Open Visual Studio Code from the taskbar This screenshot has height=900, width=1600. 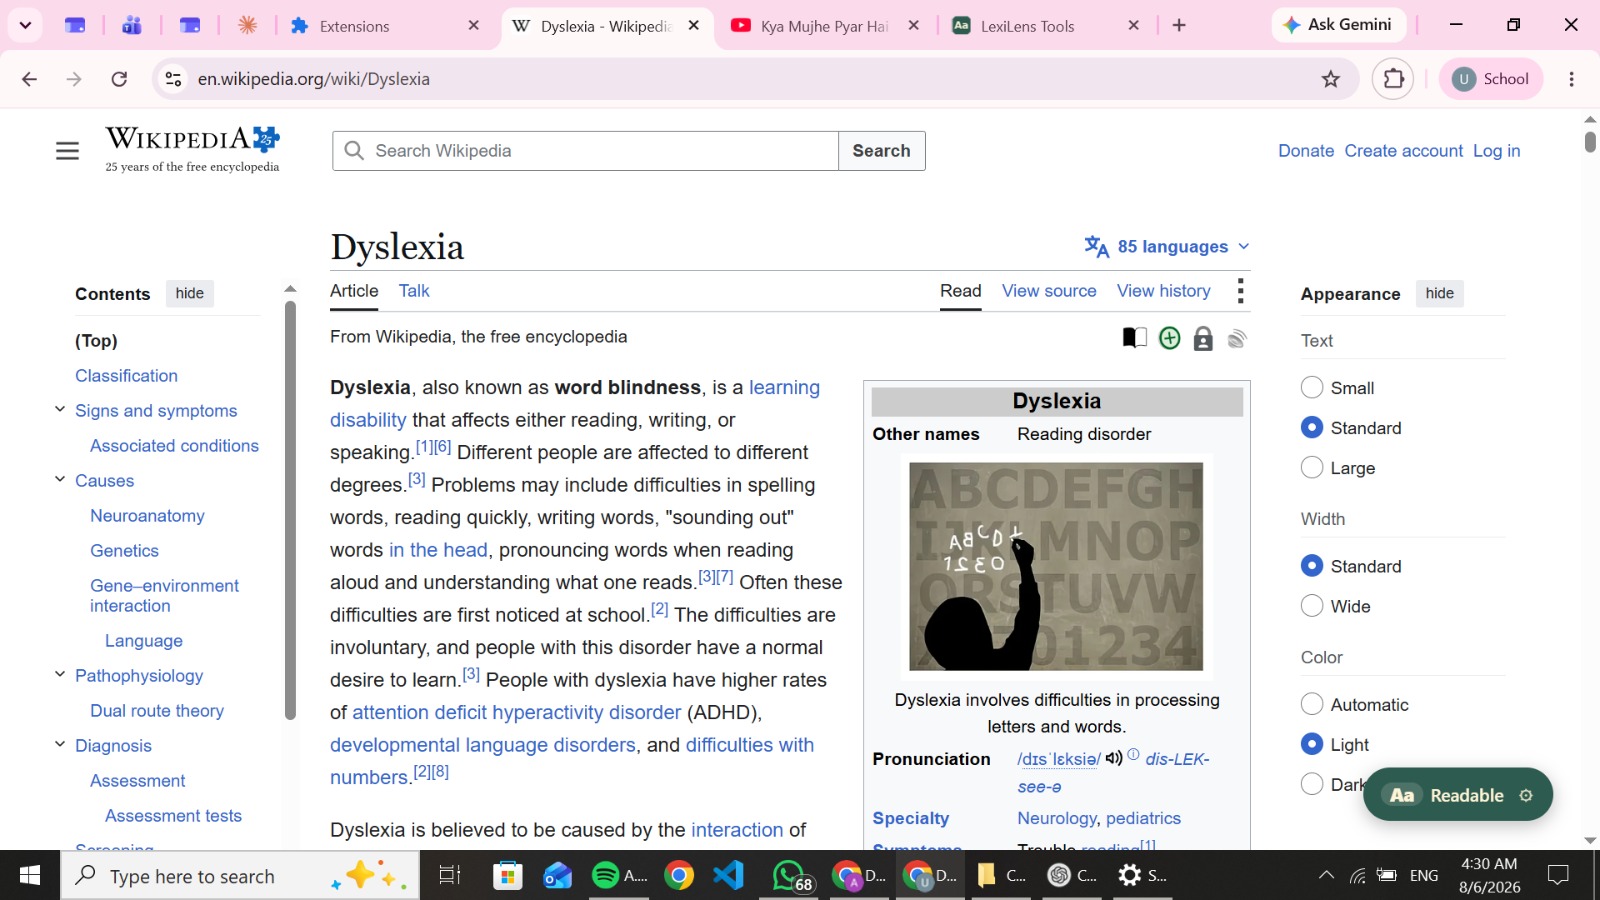(729, 876)
